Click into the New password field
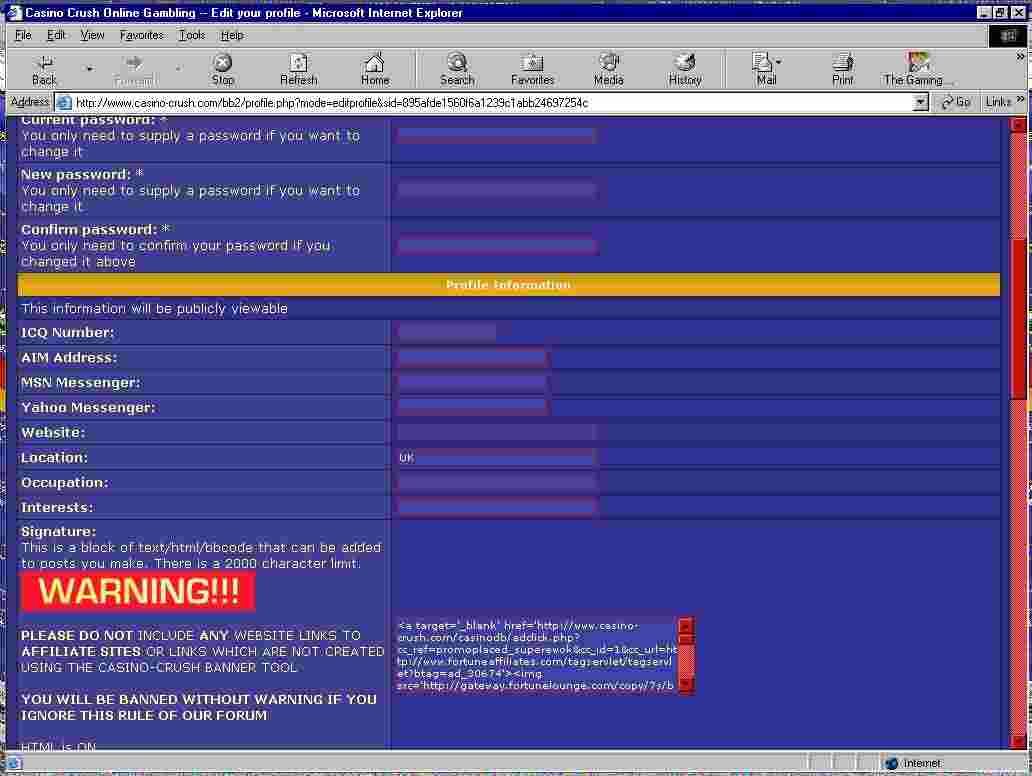1032x776 pixels. tap(497, 190)
